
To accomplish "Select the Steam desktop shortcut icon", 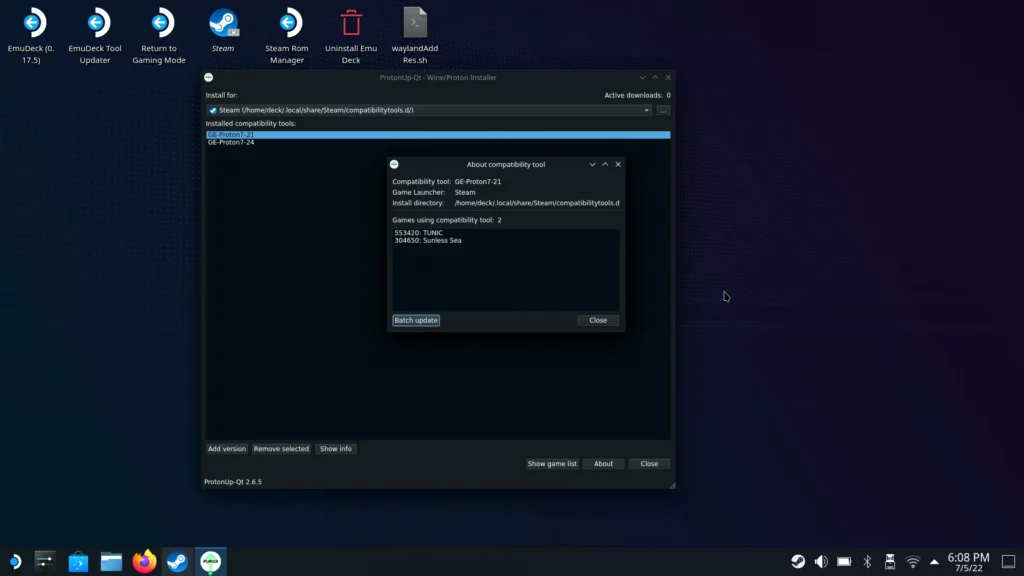I will 223,31.
